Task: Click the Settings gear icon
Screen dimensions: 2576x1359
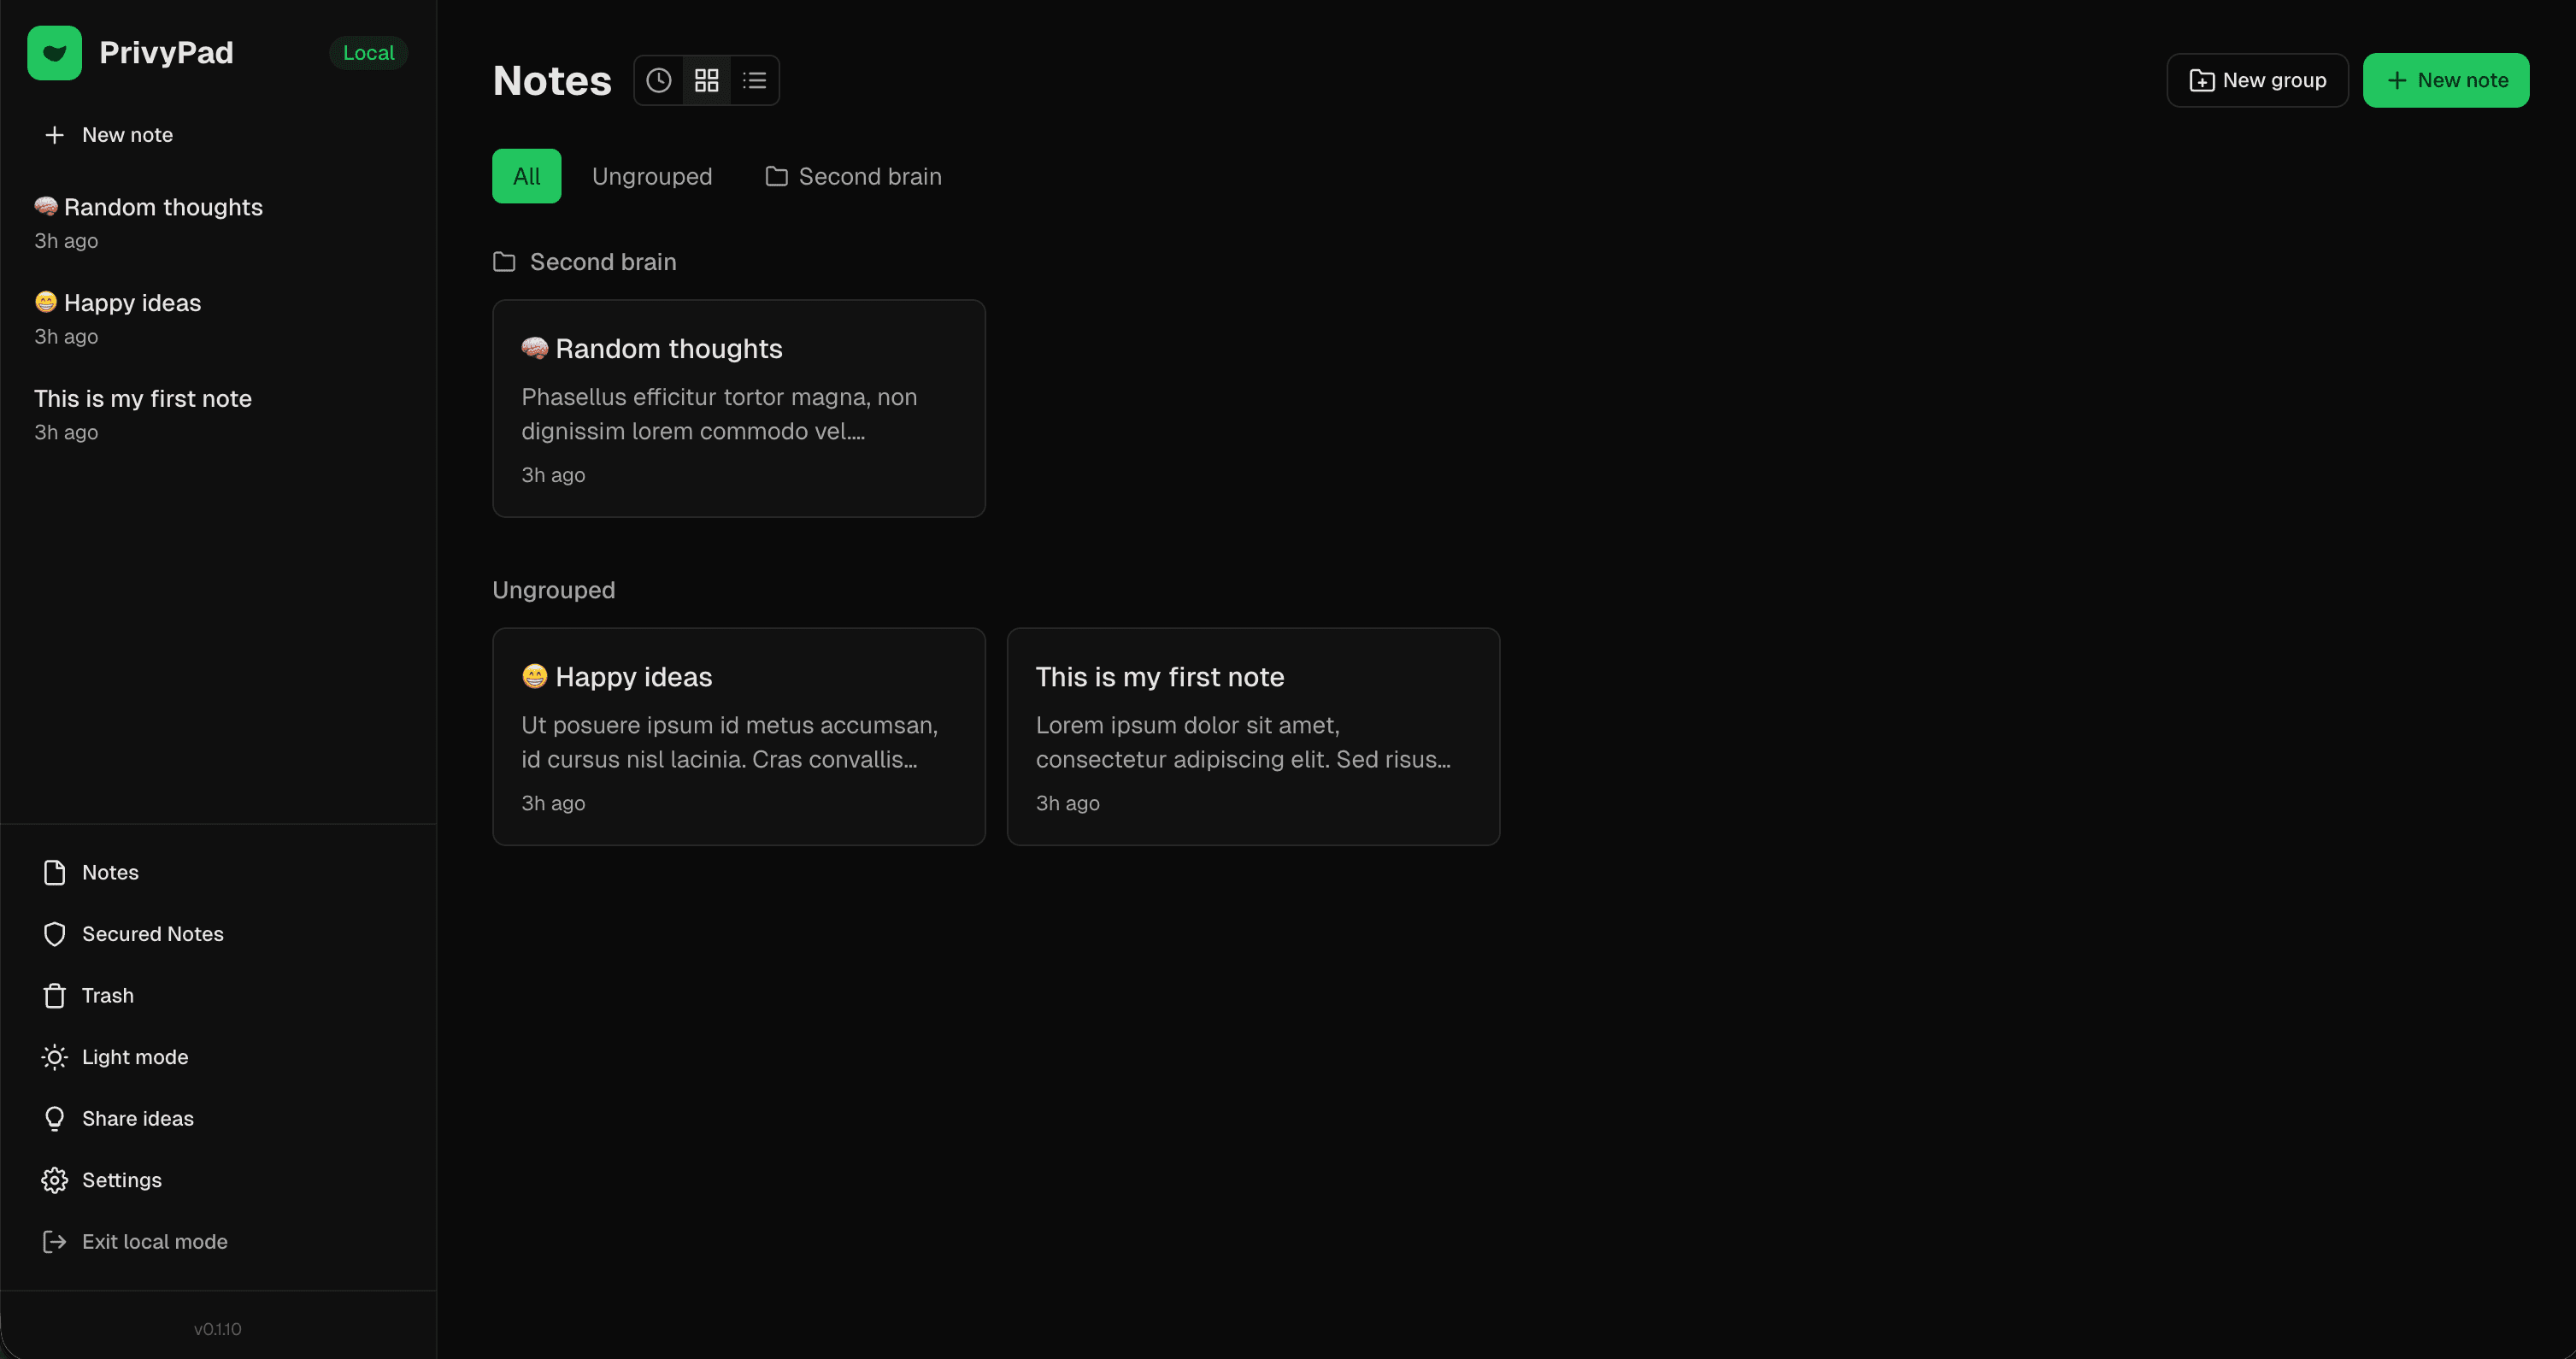Action: [55, 1180]
